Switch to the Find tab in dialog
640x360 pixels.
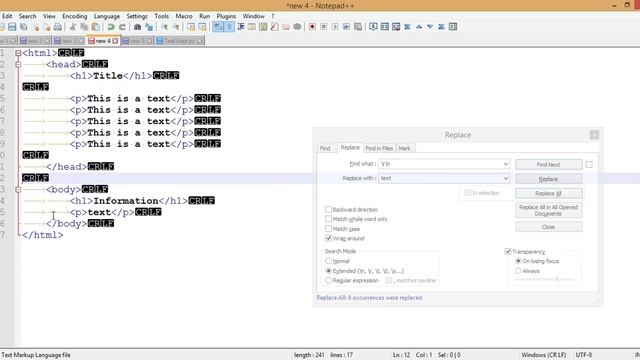tap(325, 148)
